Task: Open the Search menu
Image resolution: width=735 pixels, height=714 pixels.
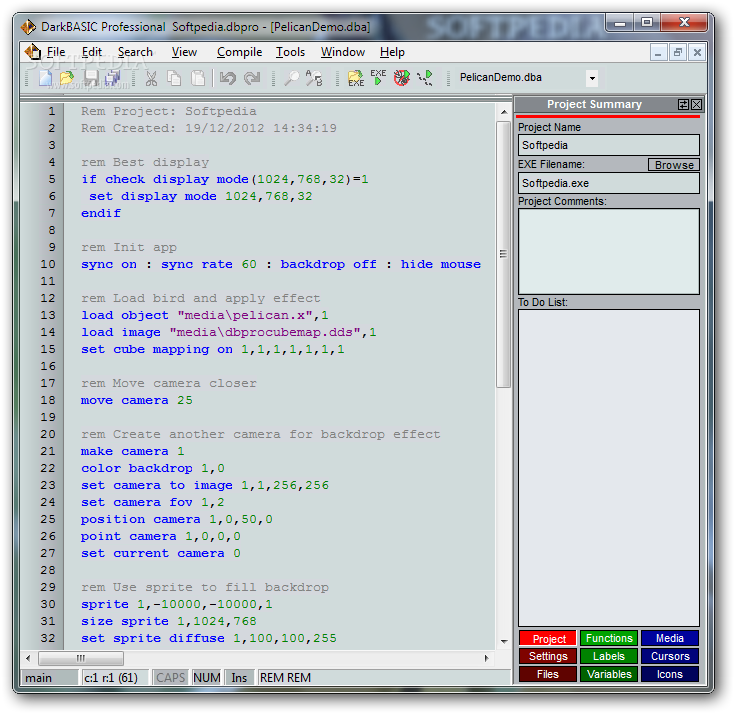Action: [x=135, y=52]
